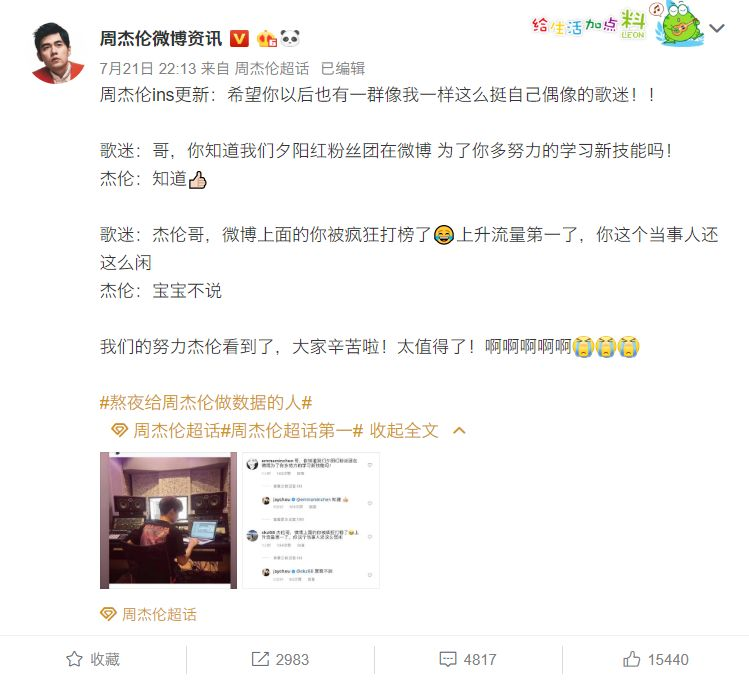This screenshot has width=749, height=681.
Task: Open the post options chevron menu
Action: [717, 28]
